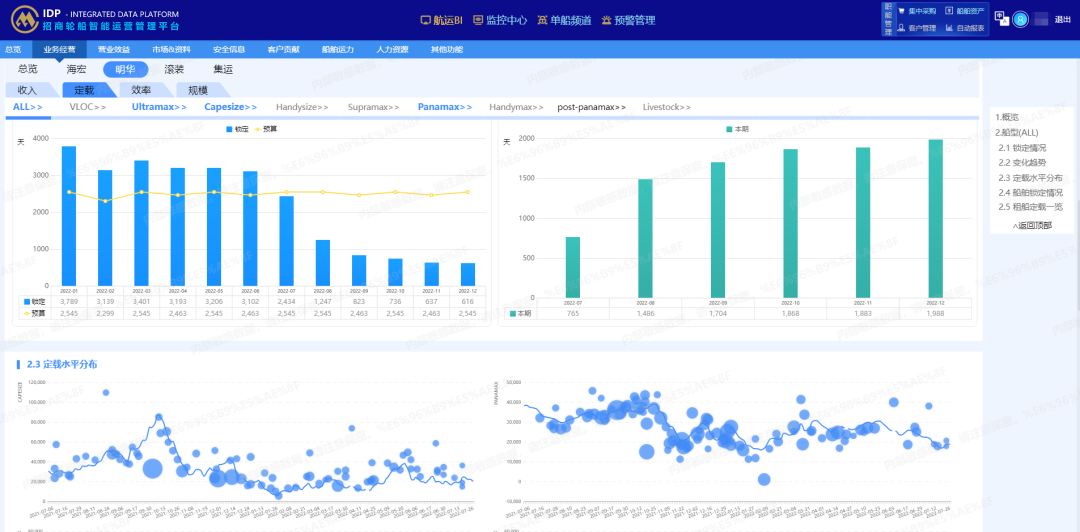This screenshot has height=532, width=1080.
Task: Jump to 1.概览 in the outline
Action: click(1008, 117)
